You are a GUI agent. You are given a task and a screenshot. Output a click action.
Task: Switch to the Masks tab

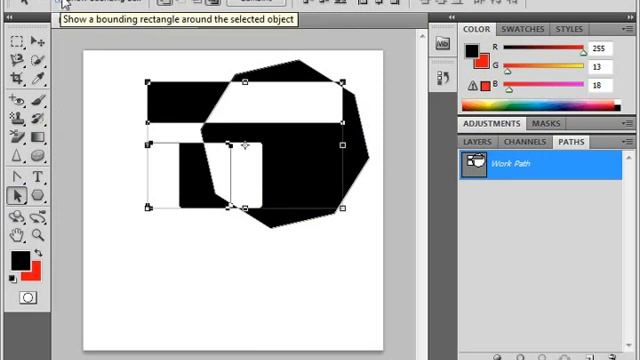pos(546,123)
